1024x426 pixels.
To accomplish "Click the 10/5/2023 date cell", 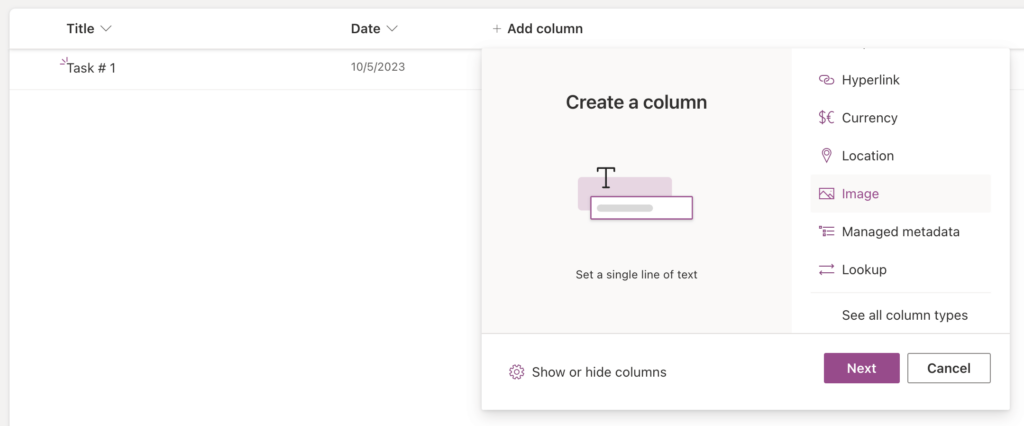I will point(377,67).
